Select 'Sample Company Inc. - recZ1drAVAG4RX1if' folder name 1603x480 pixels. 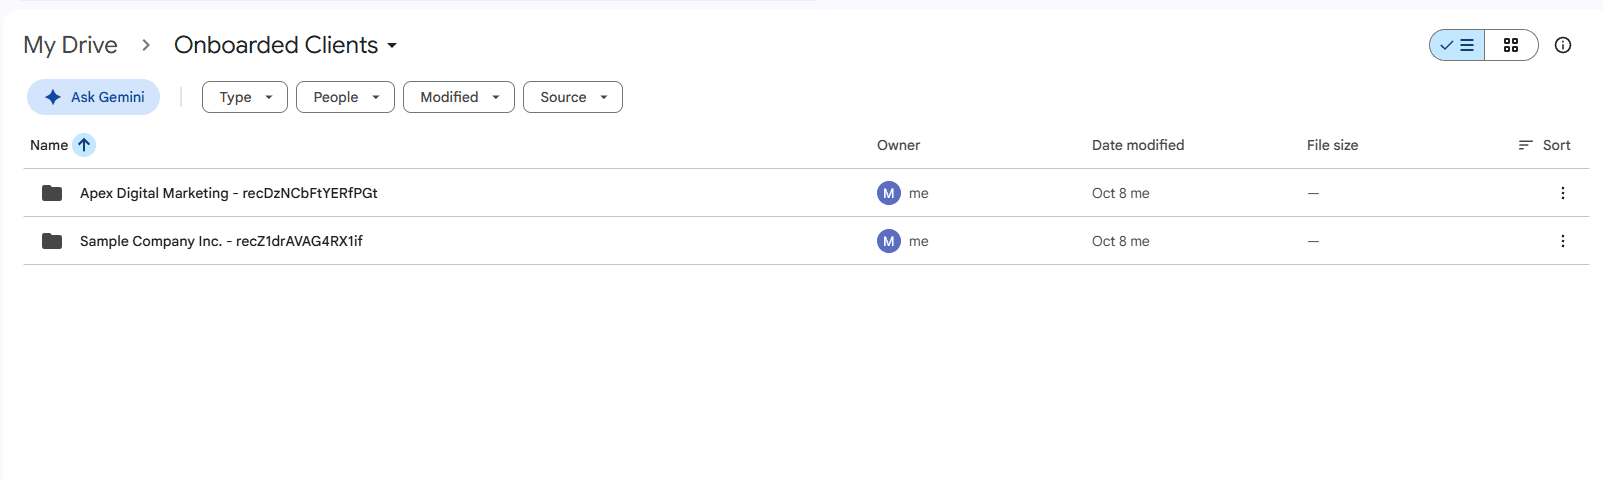point(221,241)
